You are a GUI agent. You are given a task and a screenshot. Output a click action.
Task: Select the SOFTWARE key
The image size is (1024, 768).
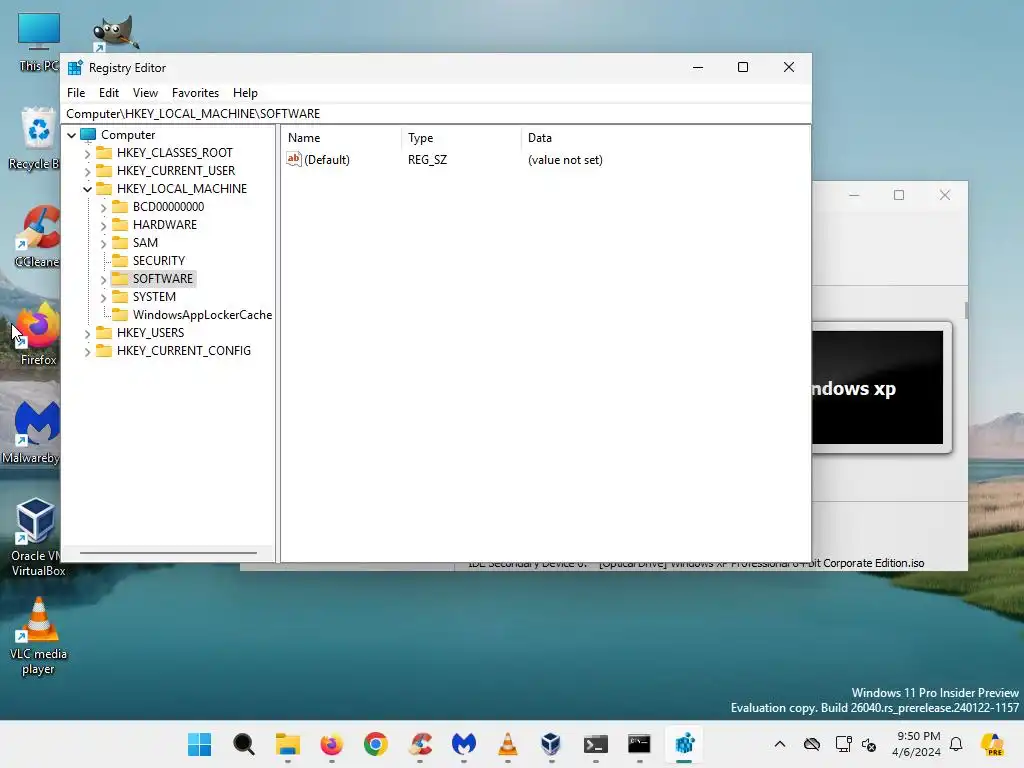[163, 279]
